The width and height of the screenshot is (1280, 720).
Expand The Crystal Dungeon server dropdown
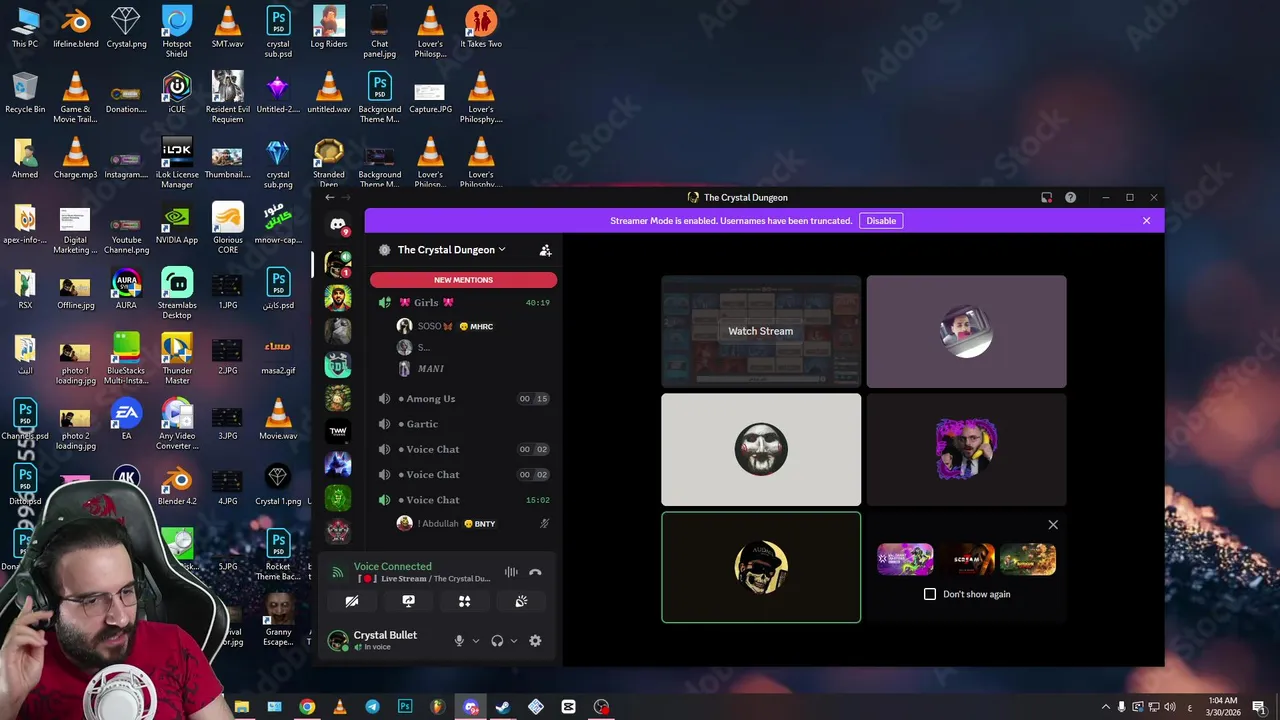point(502,250)
